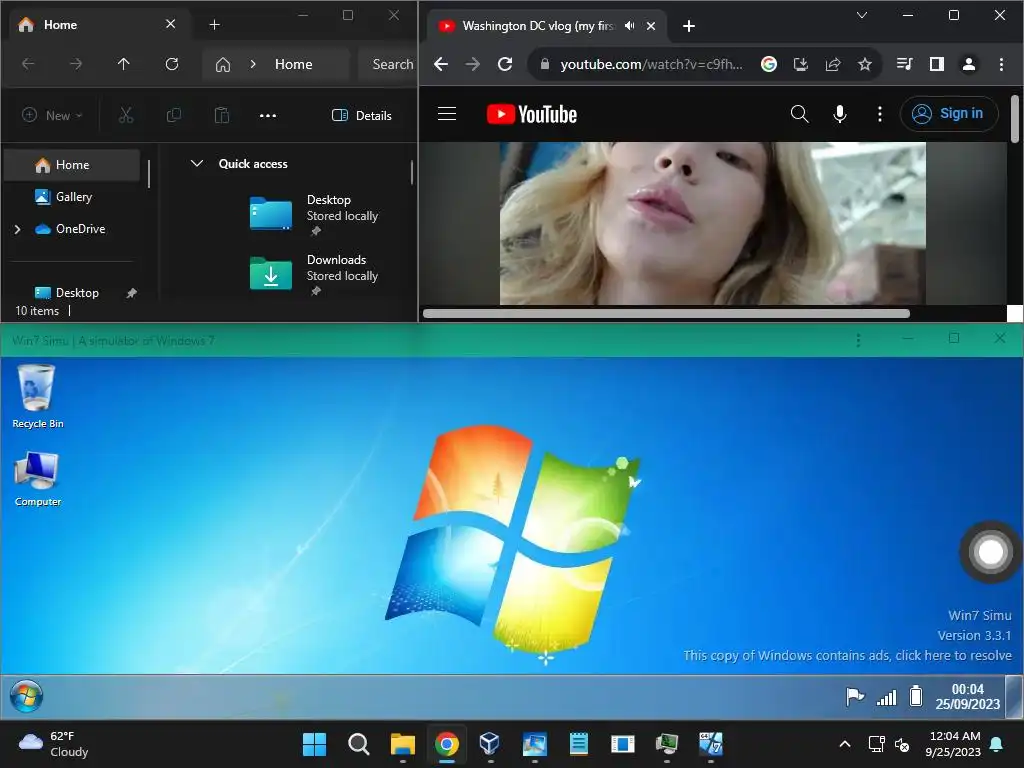Expand the OneDrive tree node

click(18, 229)
